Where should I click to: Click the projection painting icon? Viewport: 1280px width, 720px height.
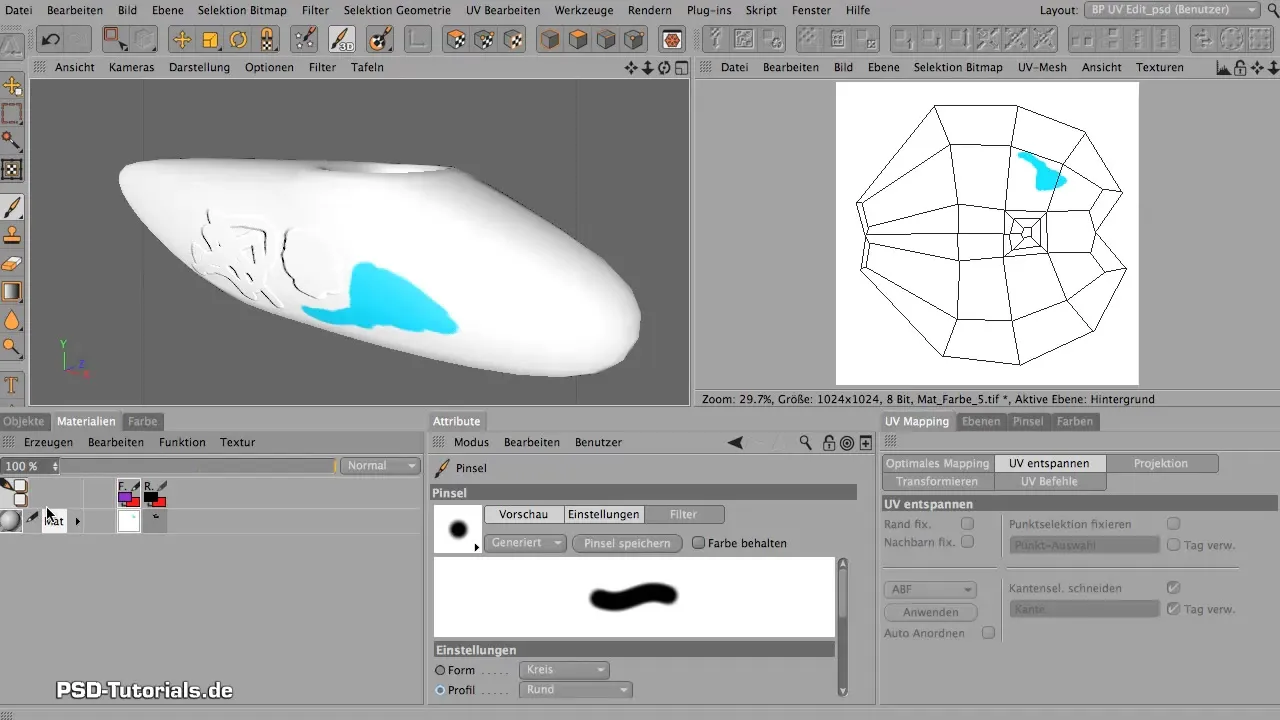coord(380,40)
